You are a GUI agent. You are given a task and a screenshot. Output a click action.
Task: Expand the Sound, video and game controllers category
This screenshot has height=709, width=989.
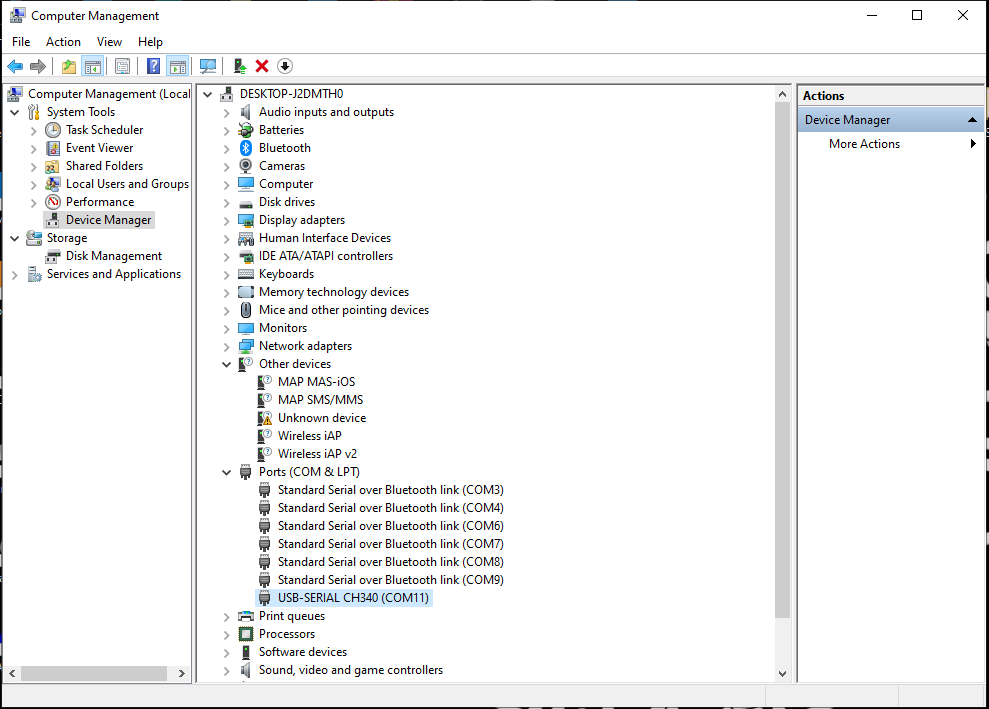226,671
